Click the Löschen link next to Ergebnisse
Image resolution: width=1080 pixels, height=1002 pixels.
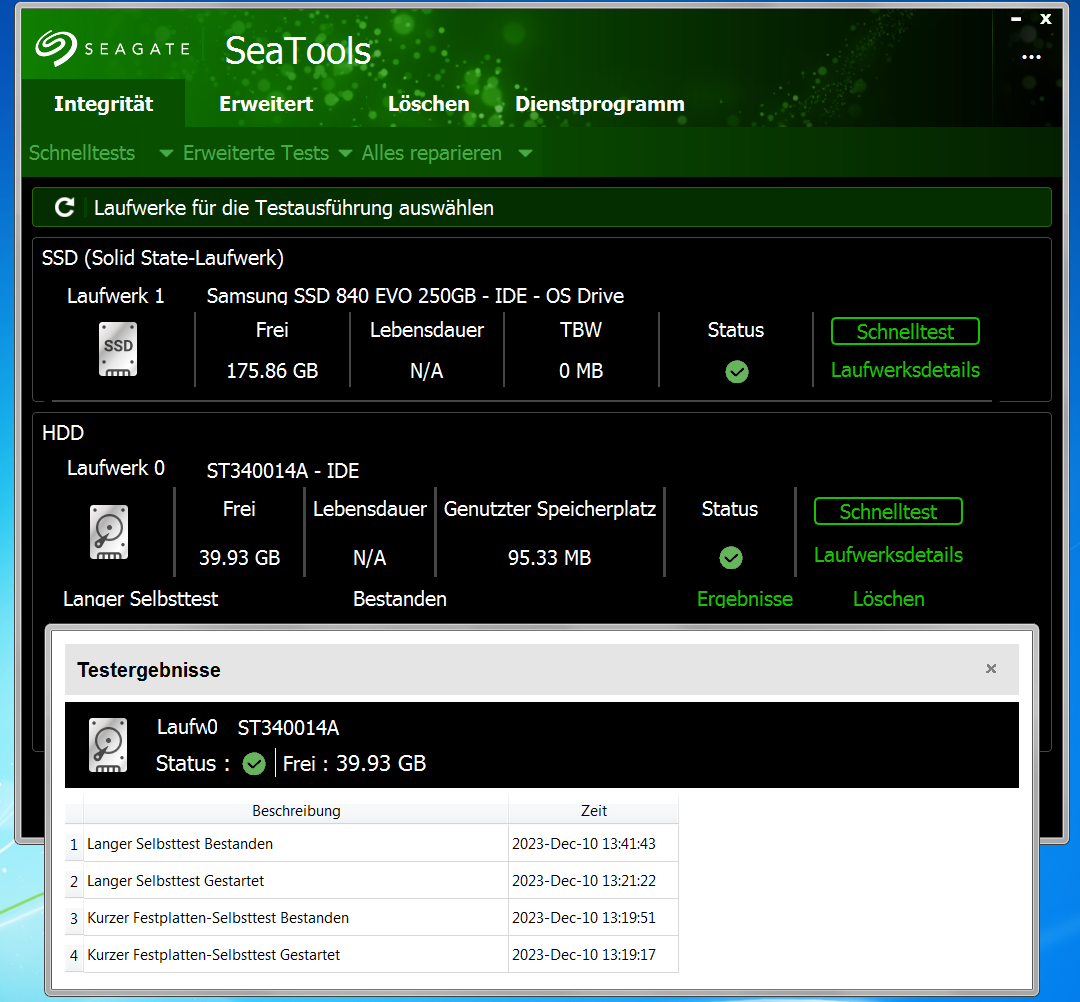click(x=889, y=598)
